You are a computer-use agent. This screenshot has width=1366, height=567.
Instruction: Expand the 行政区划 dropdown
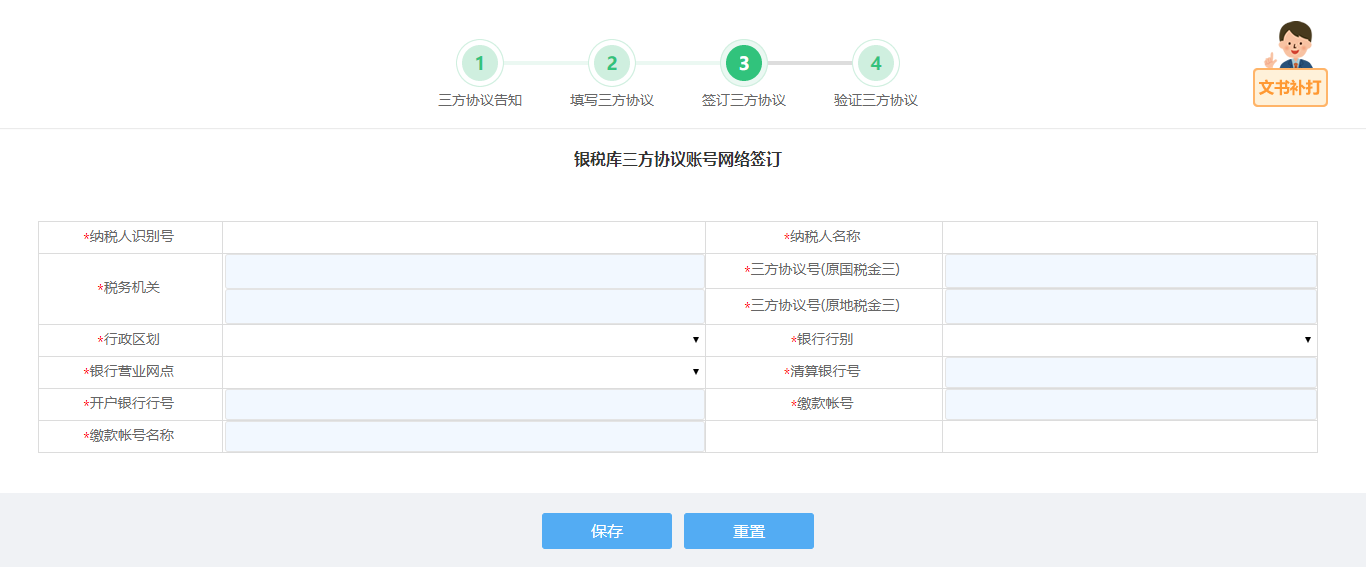pyautogui.click(x=463, y=340)
